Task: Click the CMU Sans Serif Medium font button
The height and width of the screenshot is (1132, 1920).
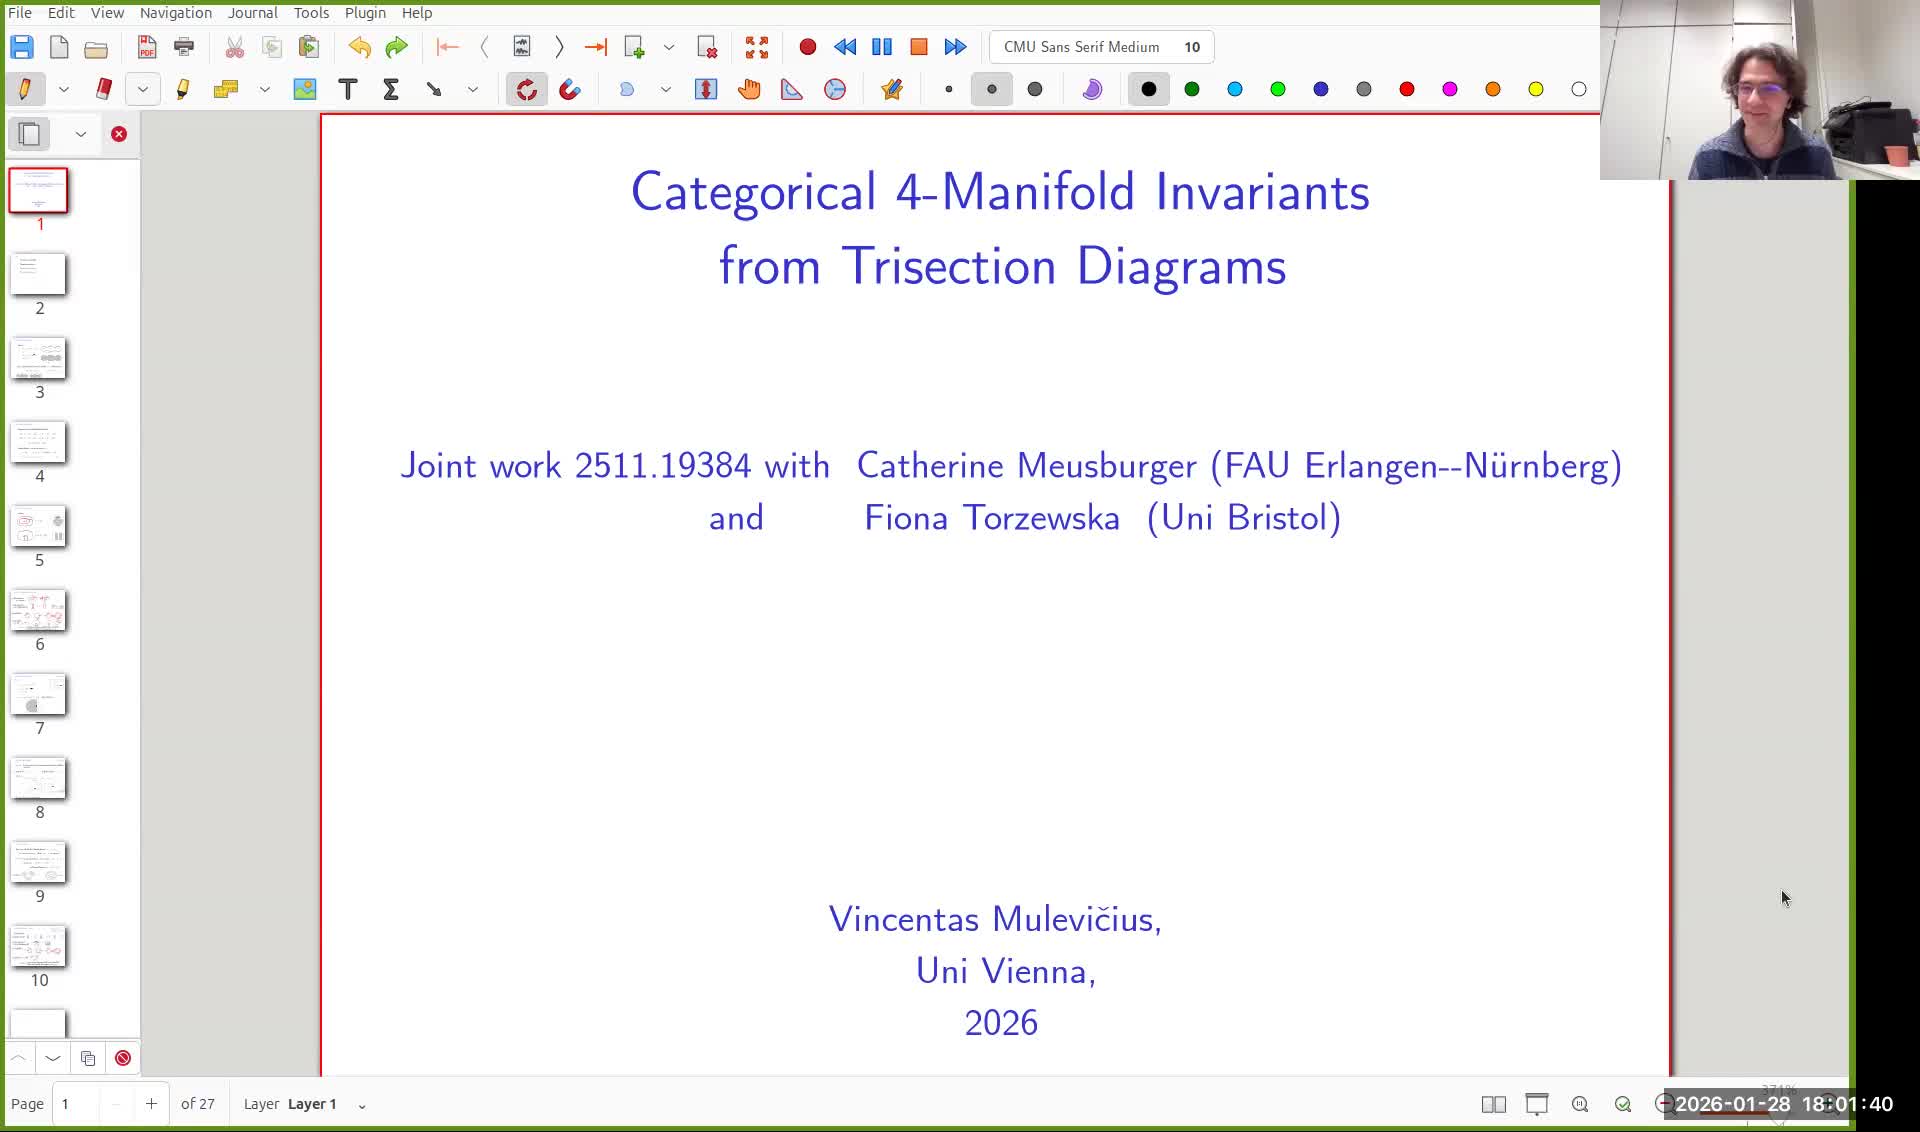Action: point(1100,47)
